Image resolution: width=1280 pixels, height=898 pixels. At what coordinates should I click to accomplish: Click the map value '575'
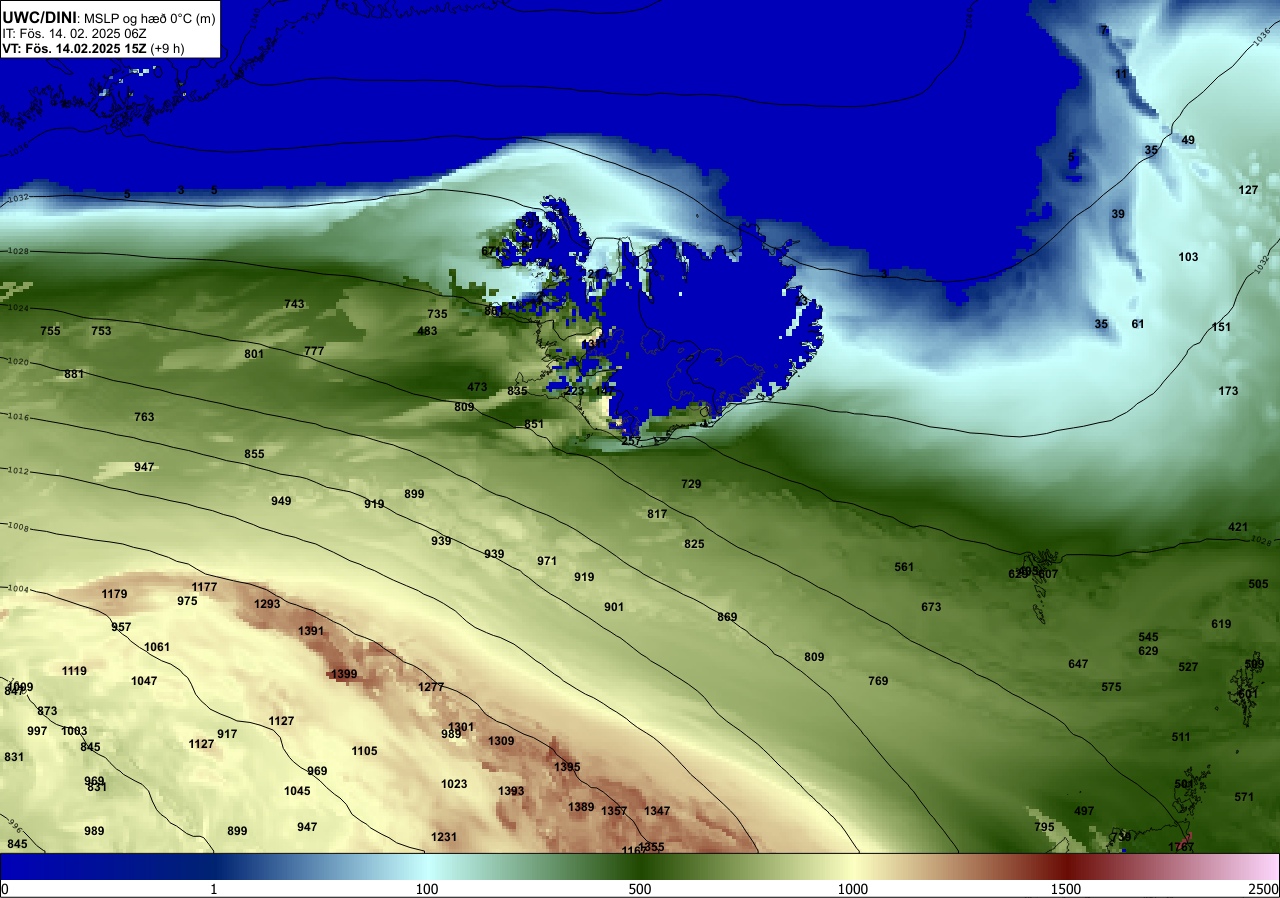tap(1111, 687)
